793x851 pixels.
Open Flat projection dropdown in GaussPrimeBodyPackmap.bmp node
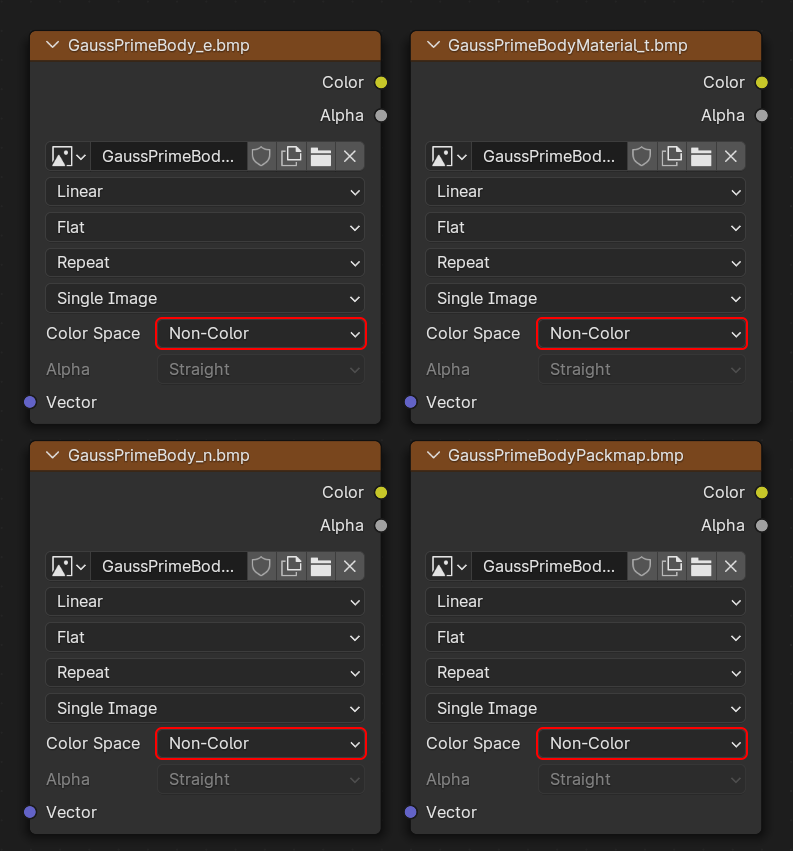pyautogui.click(x=585, y=637)
